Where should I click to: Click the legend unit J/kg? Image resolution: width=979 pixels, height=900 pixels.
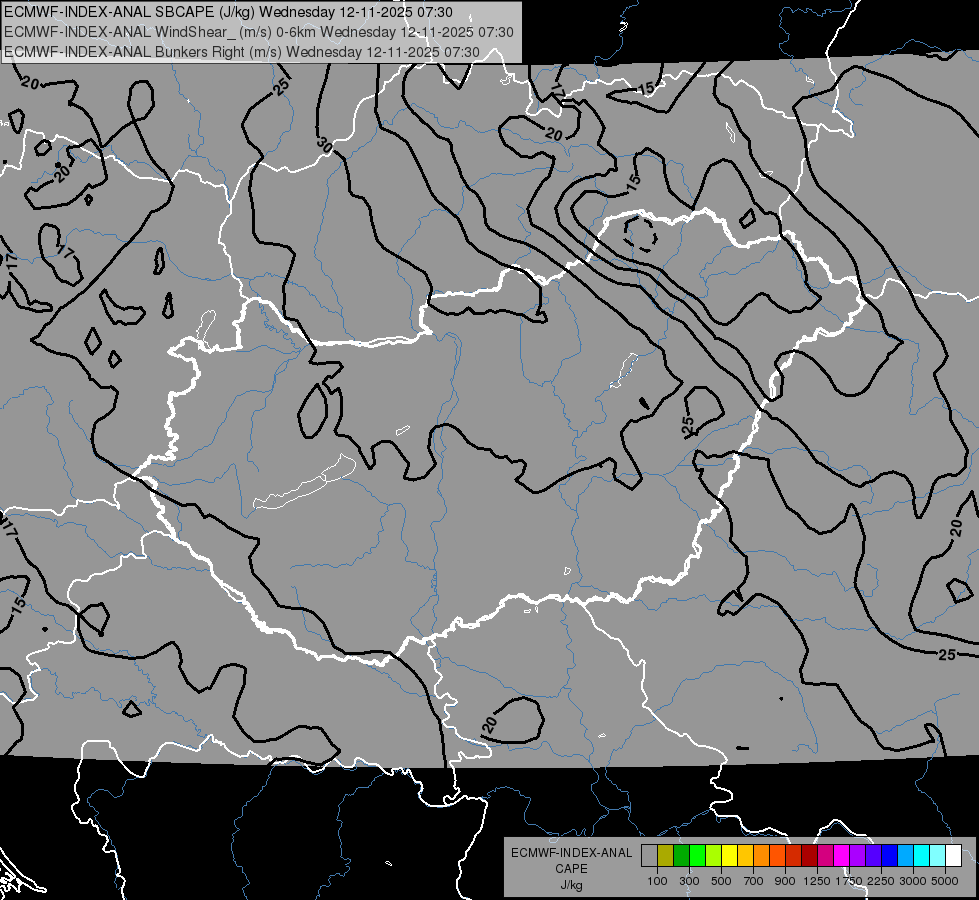click(x=571, y=885)
